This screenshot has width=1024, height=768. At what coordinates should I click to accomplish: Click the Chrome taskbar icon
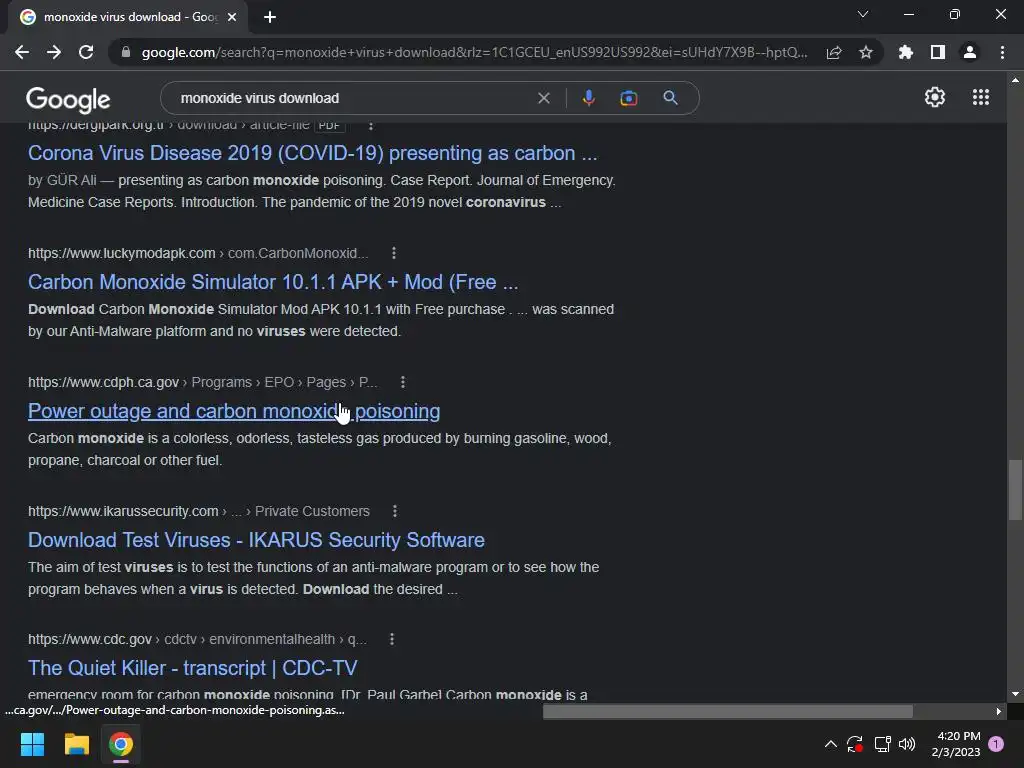(121, 744)
